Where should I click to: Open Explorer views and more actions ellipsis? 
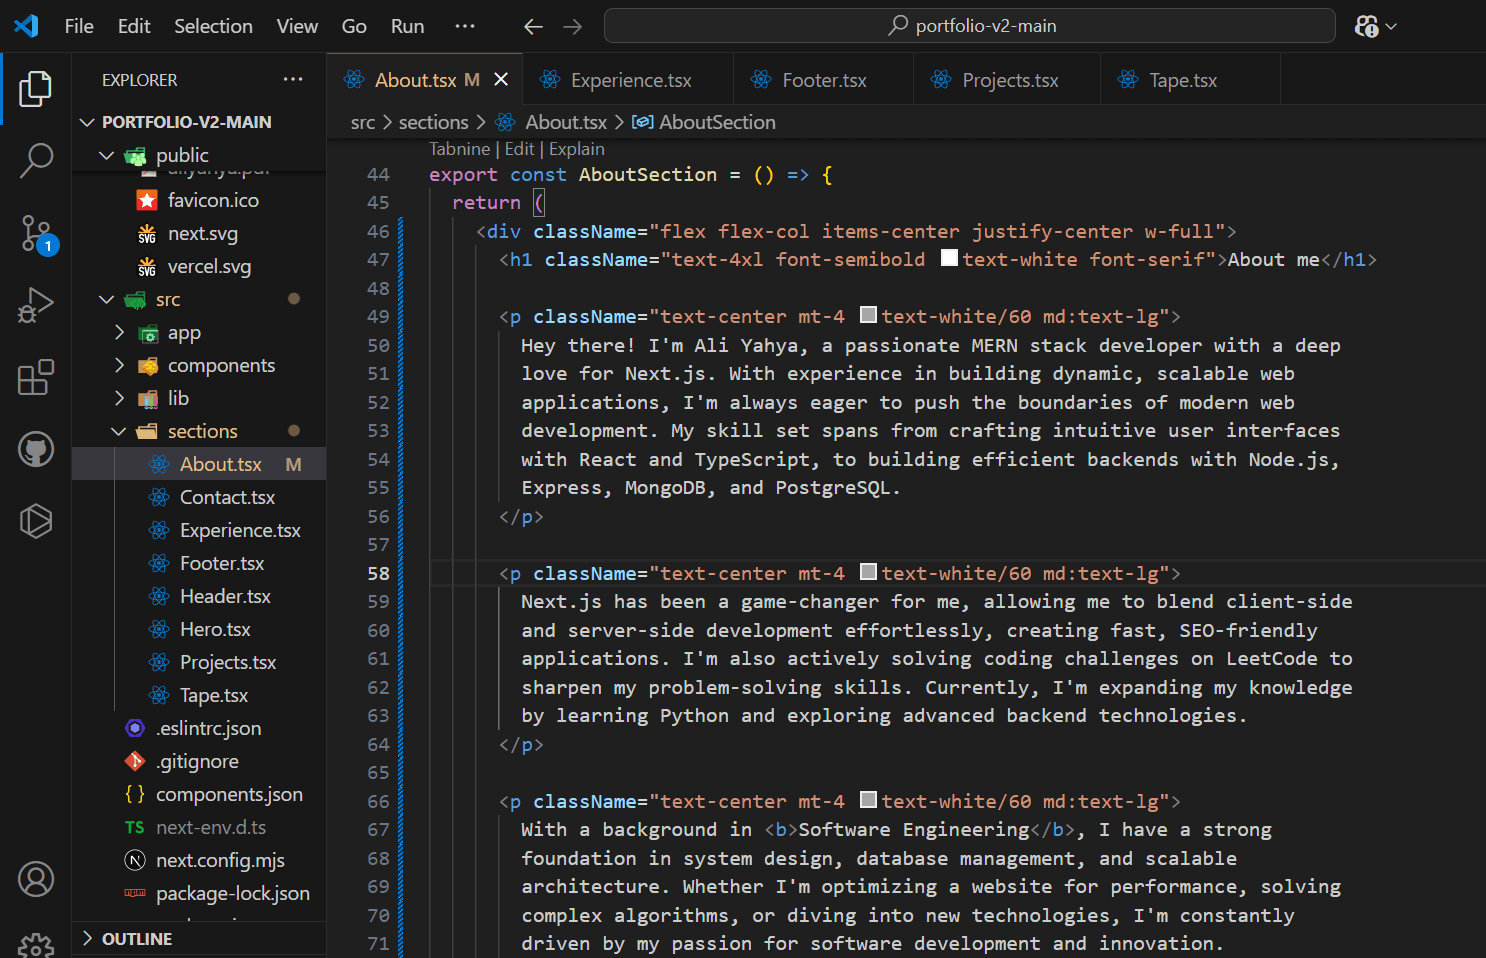click(x=293, y=80)
